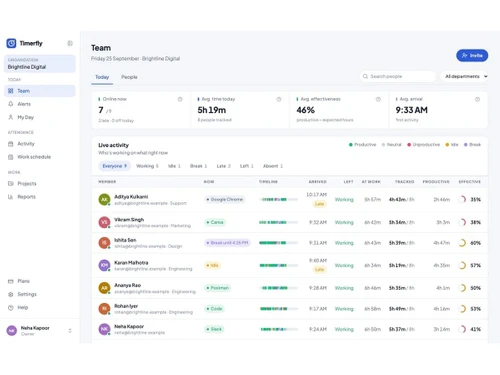Click the Settings gear icon
500x375 pixels.
11,294
